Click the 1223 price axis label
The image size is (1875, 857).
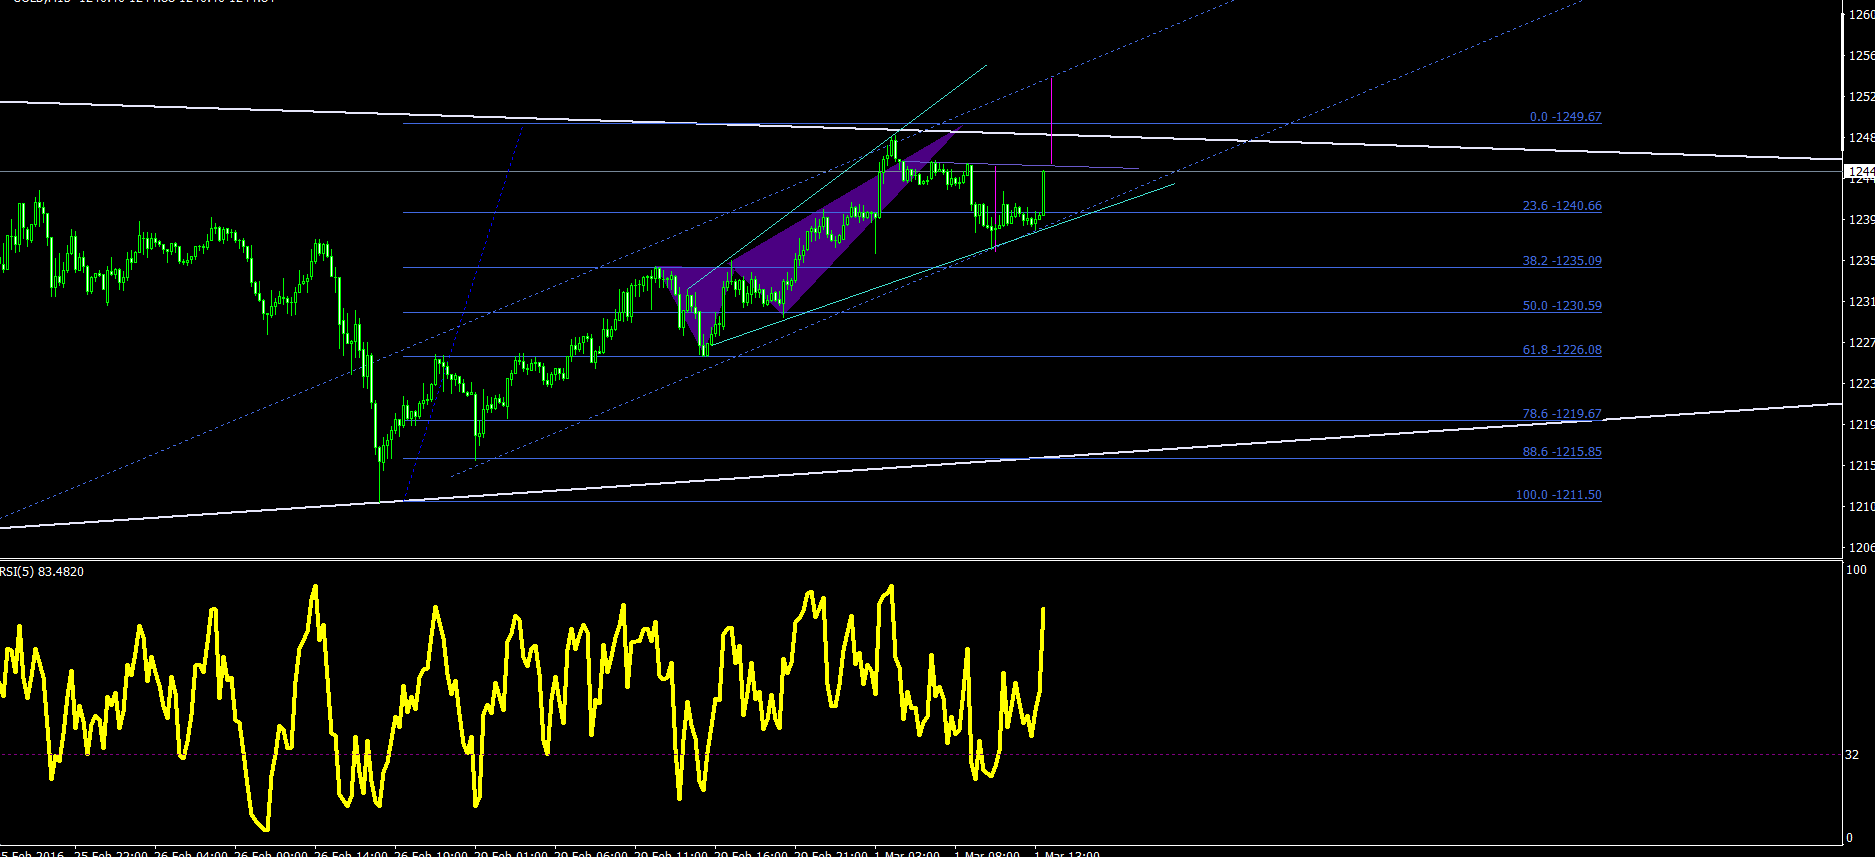pos(1861,384)
